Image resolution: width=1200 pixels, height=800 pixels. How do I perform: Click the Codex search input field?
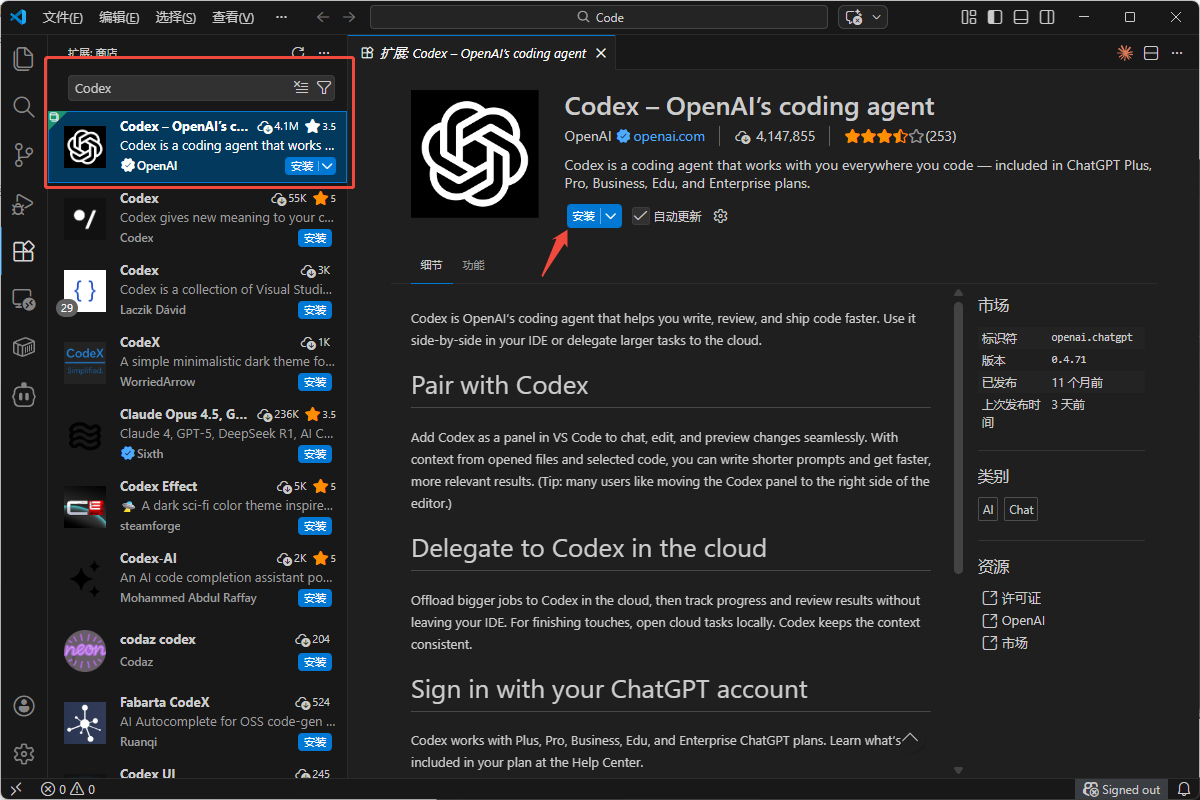pyautogui.click(x=180, y=88)
